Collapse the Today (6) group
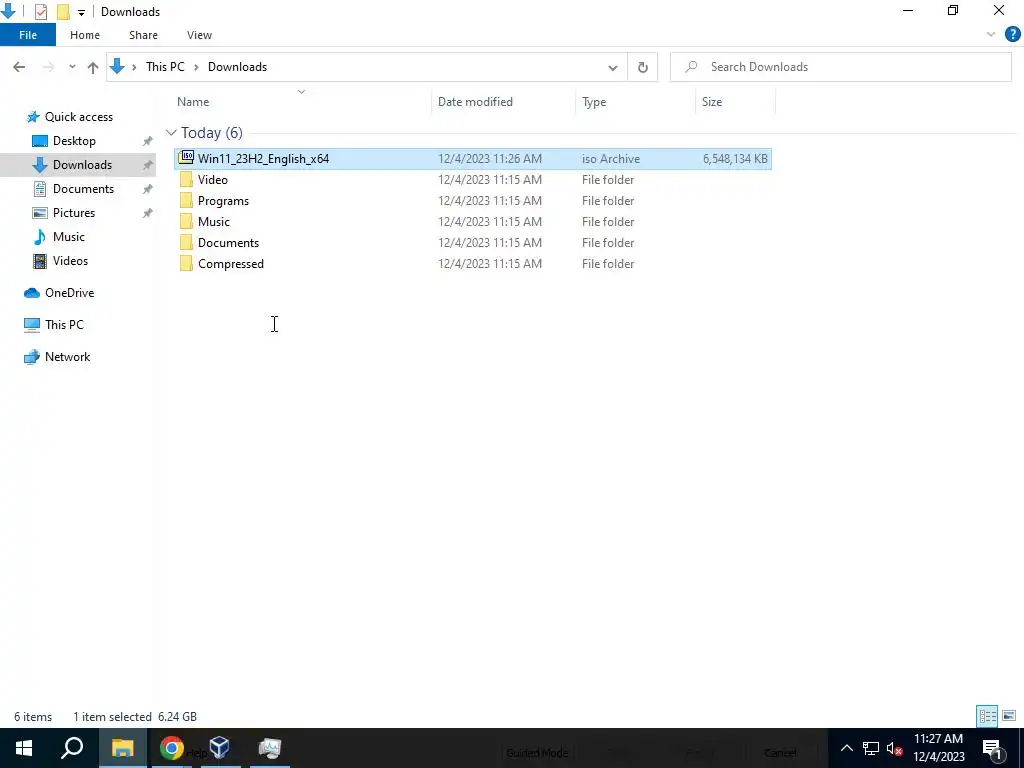The height and width of the screenshot is (768, 1024). coord(171,133)
